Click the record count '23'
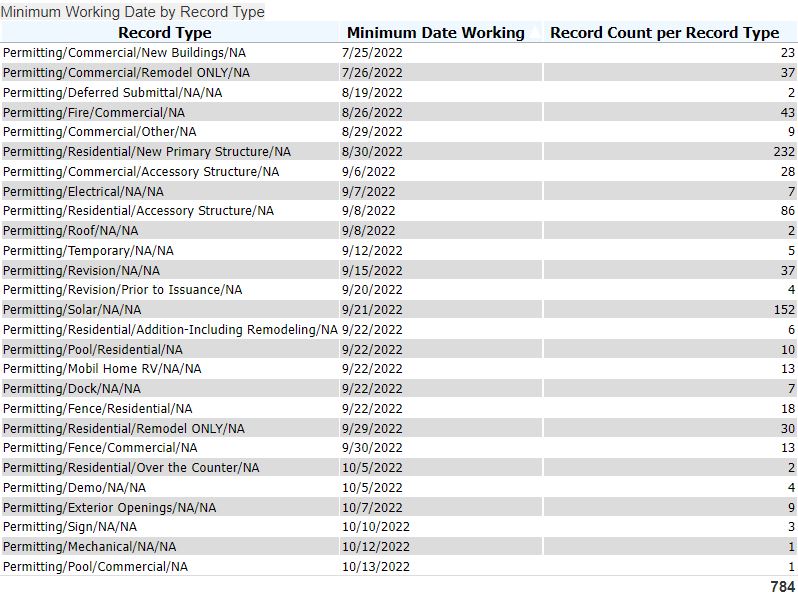The image size is (798, 598). [787, 52]
